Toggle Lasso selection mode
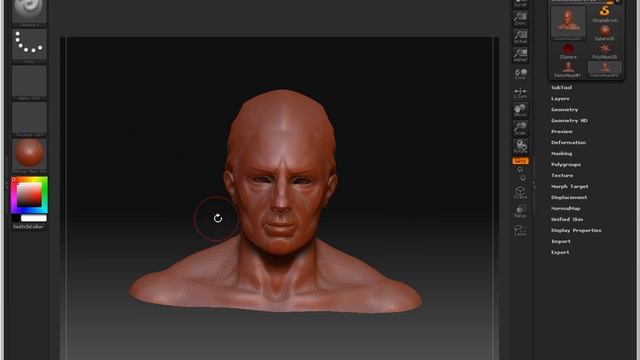The image size is (640, 360). pyautogui.click(x=520, y=230)
